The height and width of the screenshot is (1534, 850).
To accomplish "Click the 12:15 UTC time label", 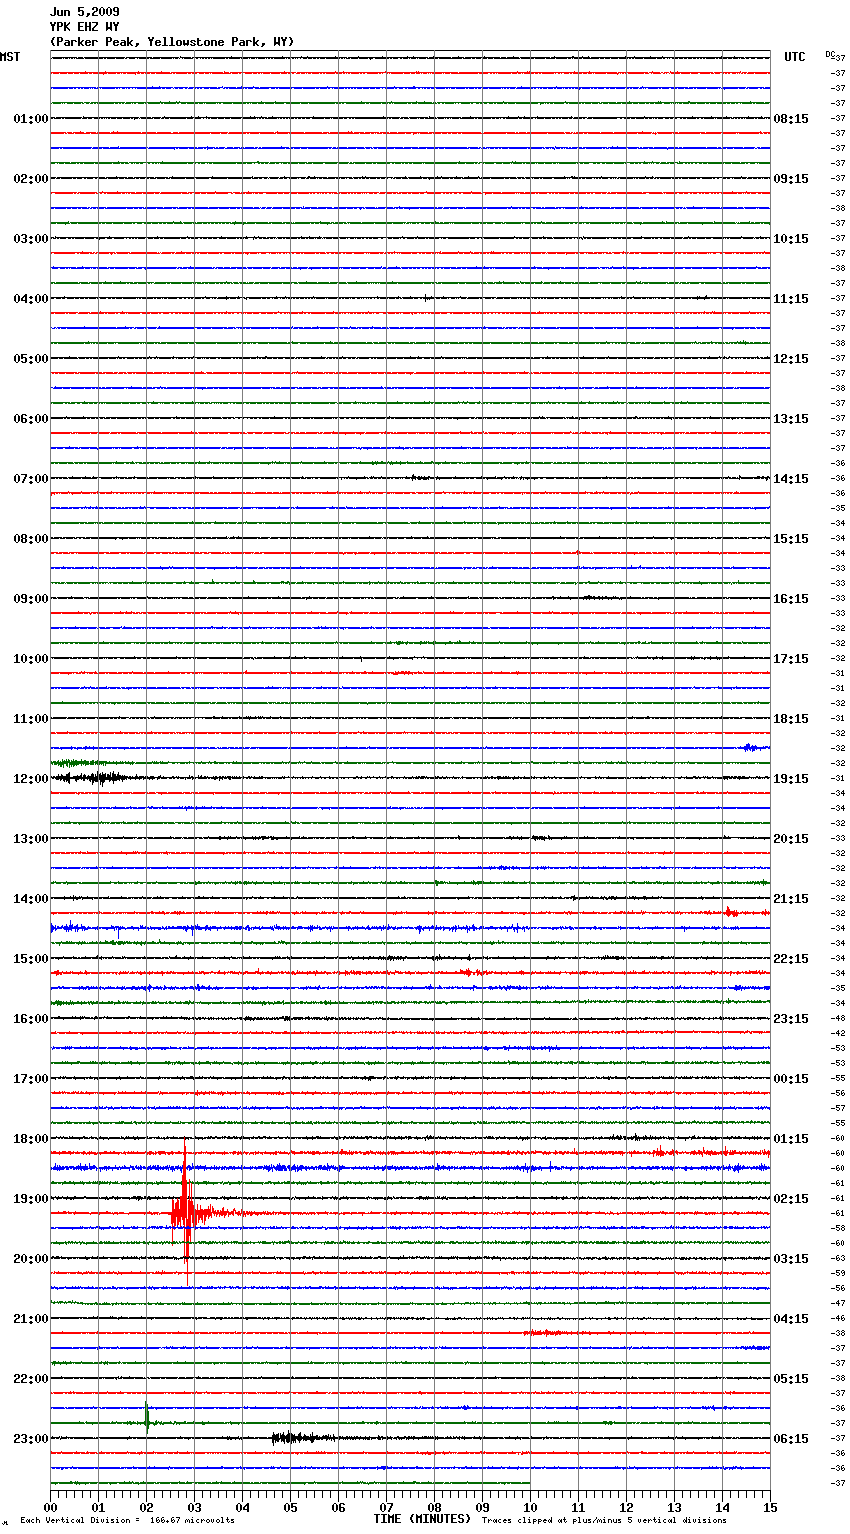I will pos(791,359).
